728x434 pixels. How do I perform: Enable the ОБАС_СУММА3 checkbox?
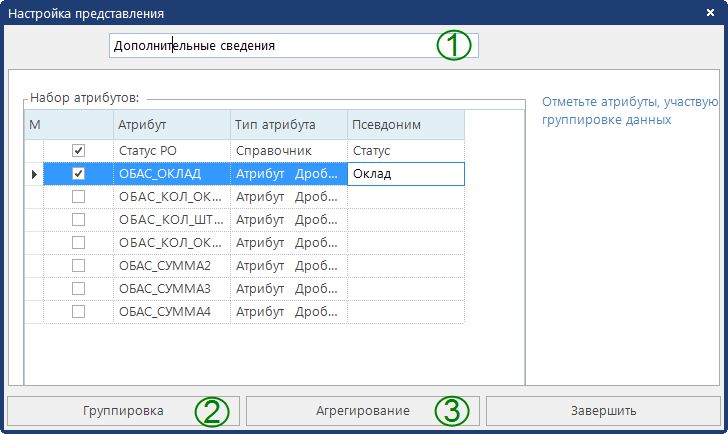pyautogui.click(x=79, y=289)
